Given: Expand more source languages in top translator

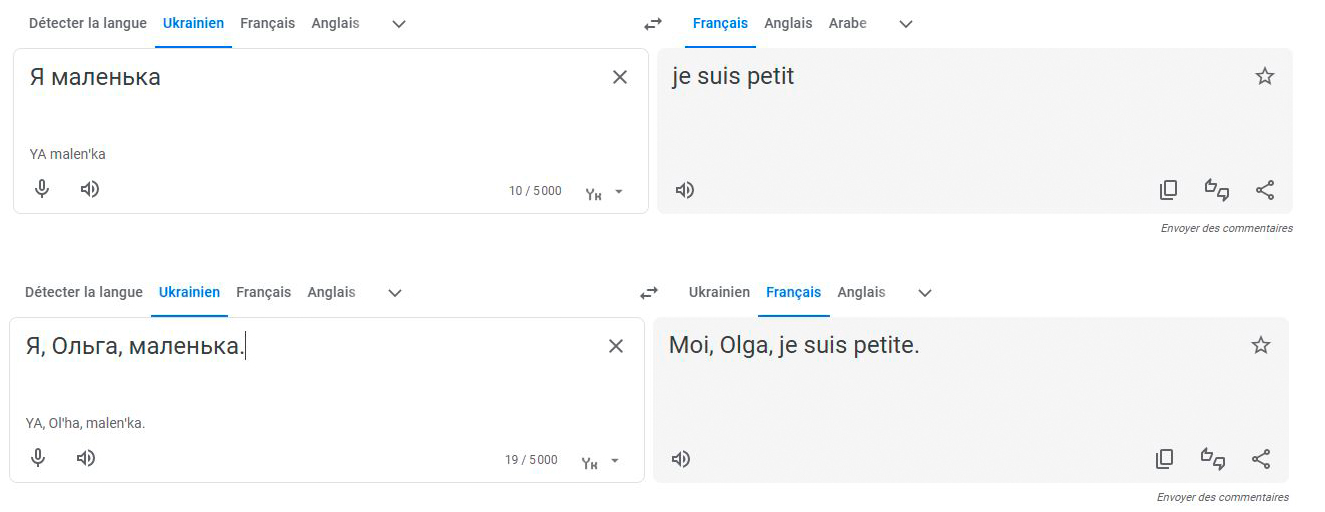Looking at the screenshot, I should pyautogui.click(x=399, y=24).
